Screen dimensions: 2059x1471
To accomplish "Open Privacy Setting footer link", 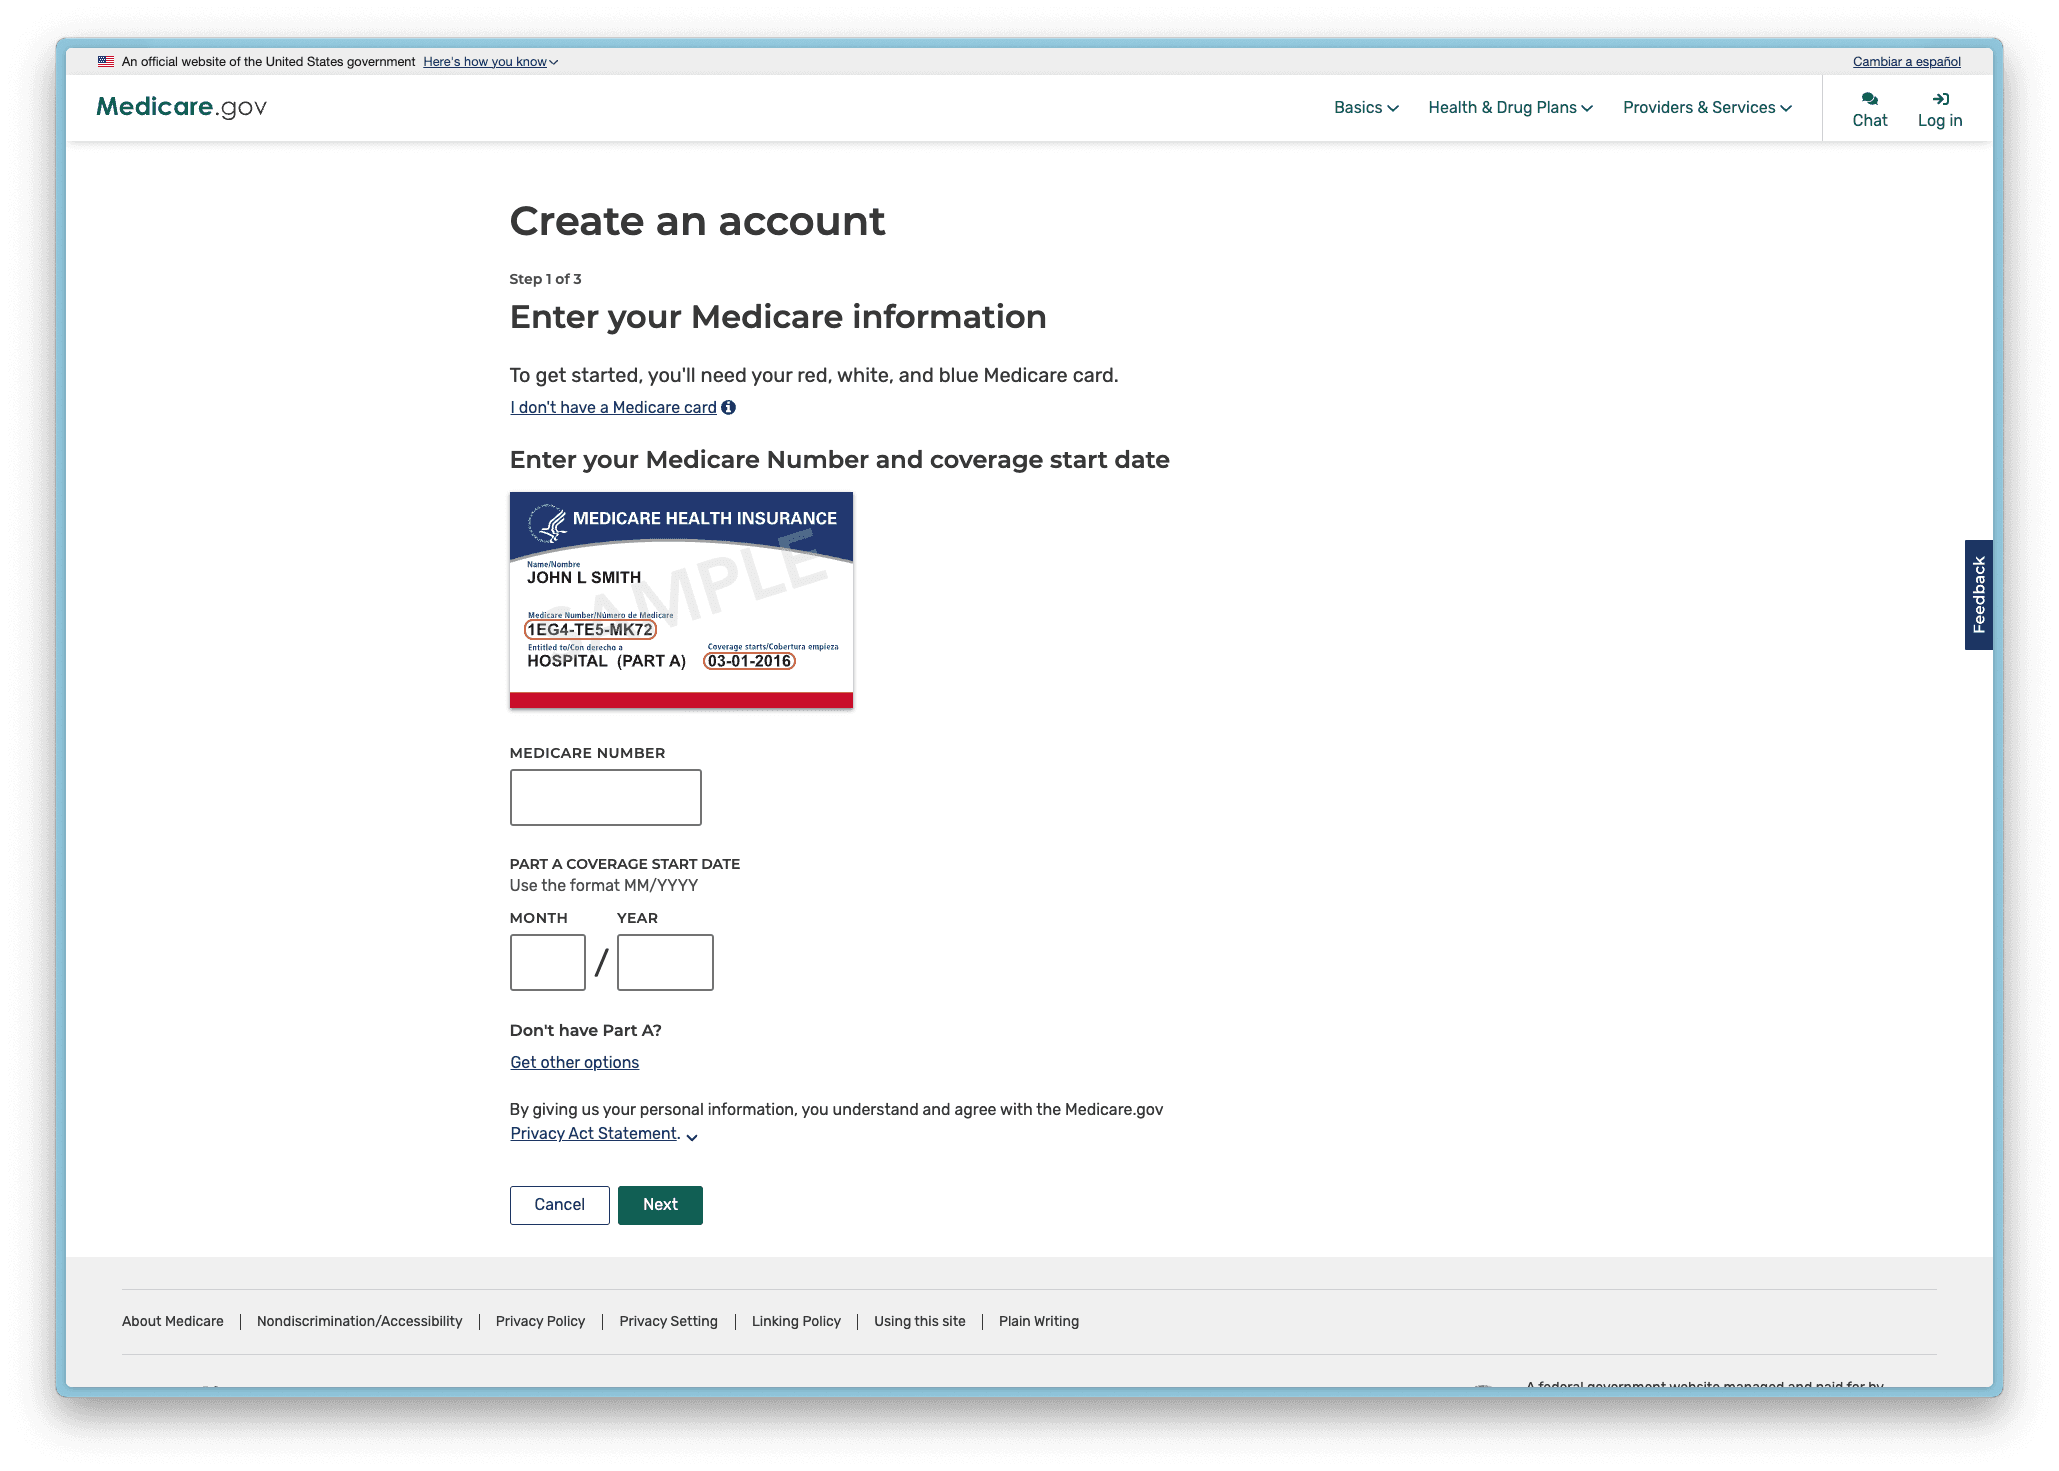I will (668, 1321).
